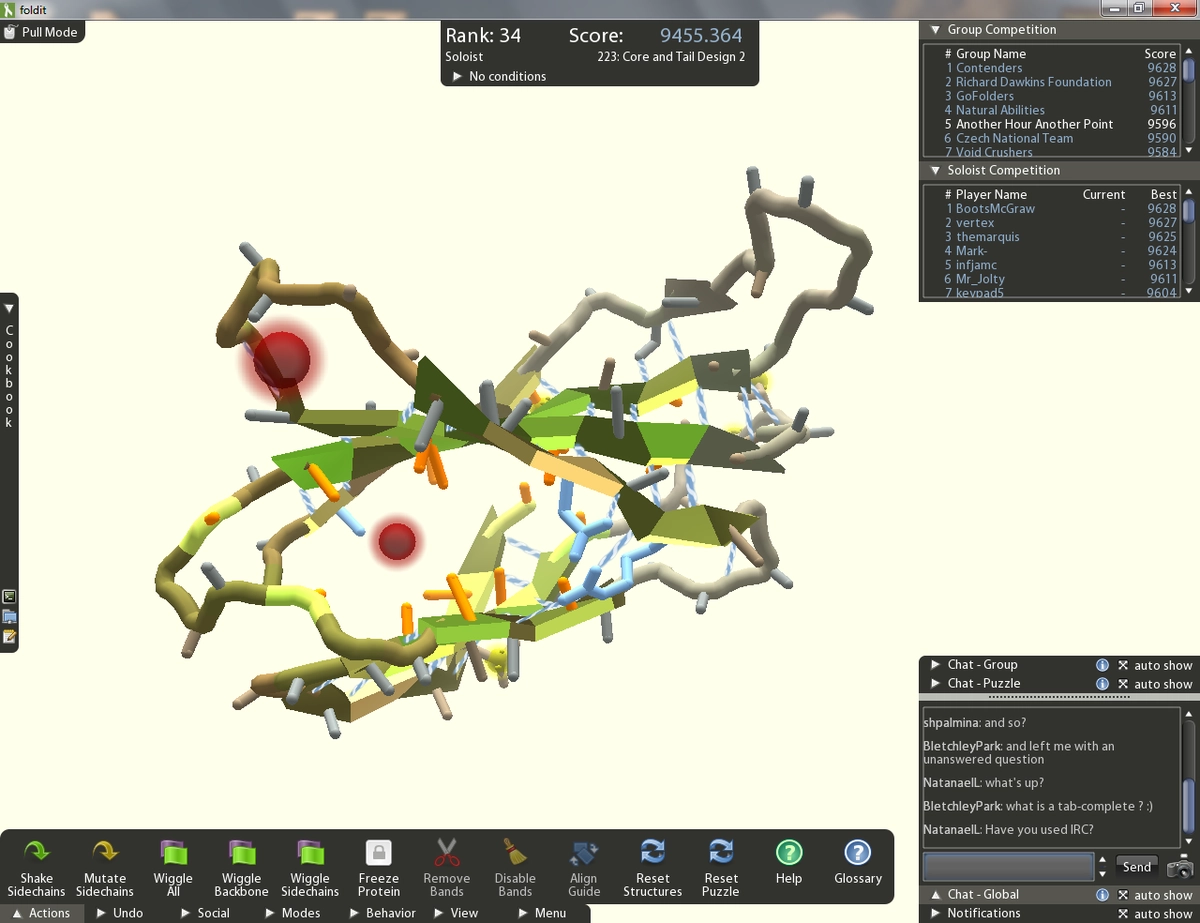The height and width of the screenshot is (923, 1200).
Task: Start Wiggle All on the protein
Action: pos(173,853)
